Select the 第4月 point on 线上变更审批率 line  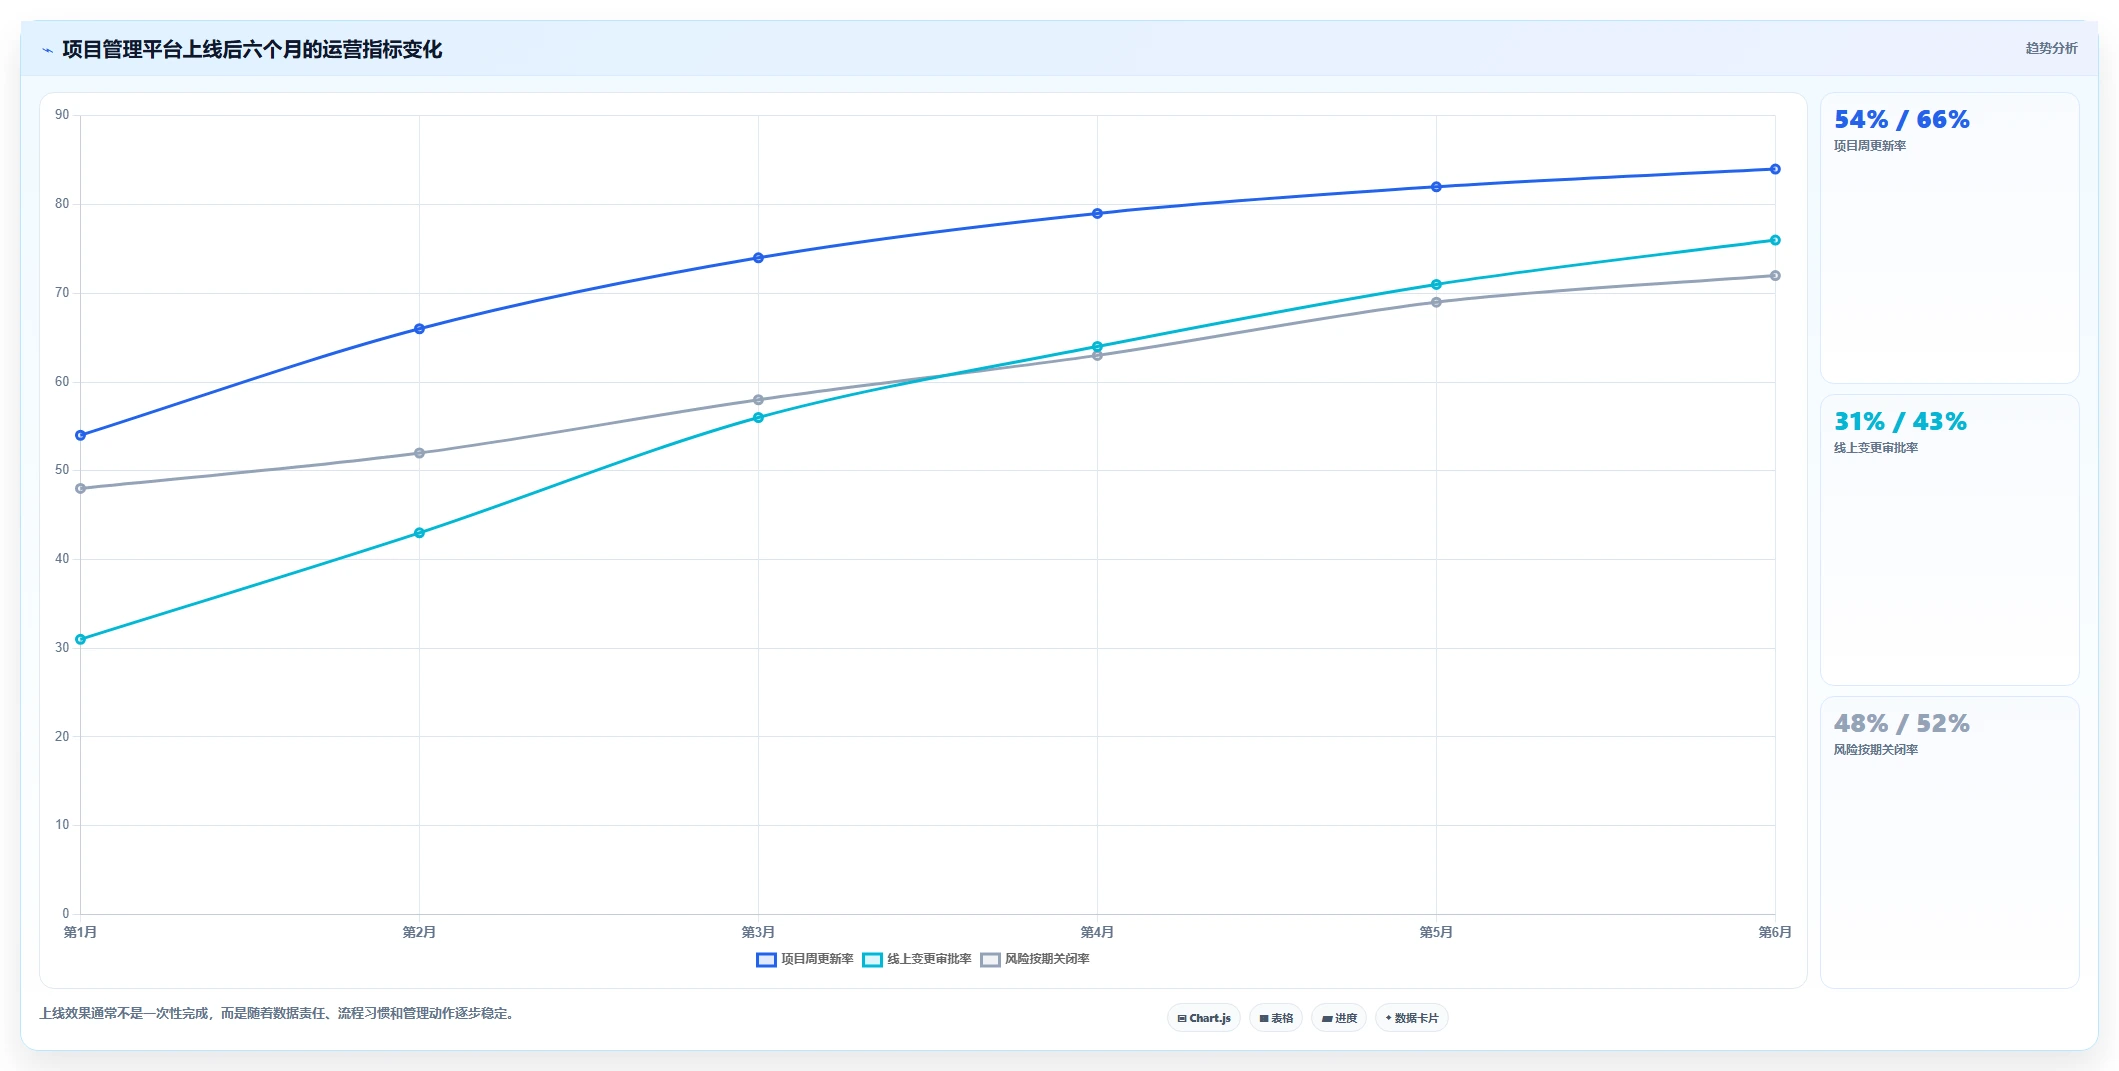click(x=1097, y=346)
